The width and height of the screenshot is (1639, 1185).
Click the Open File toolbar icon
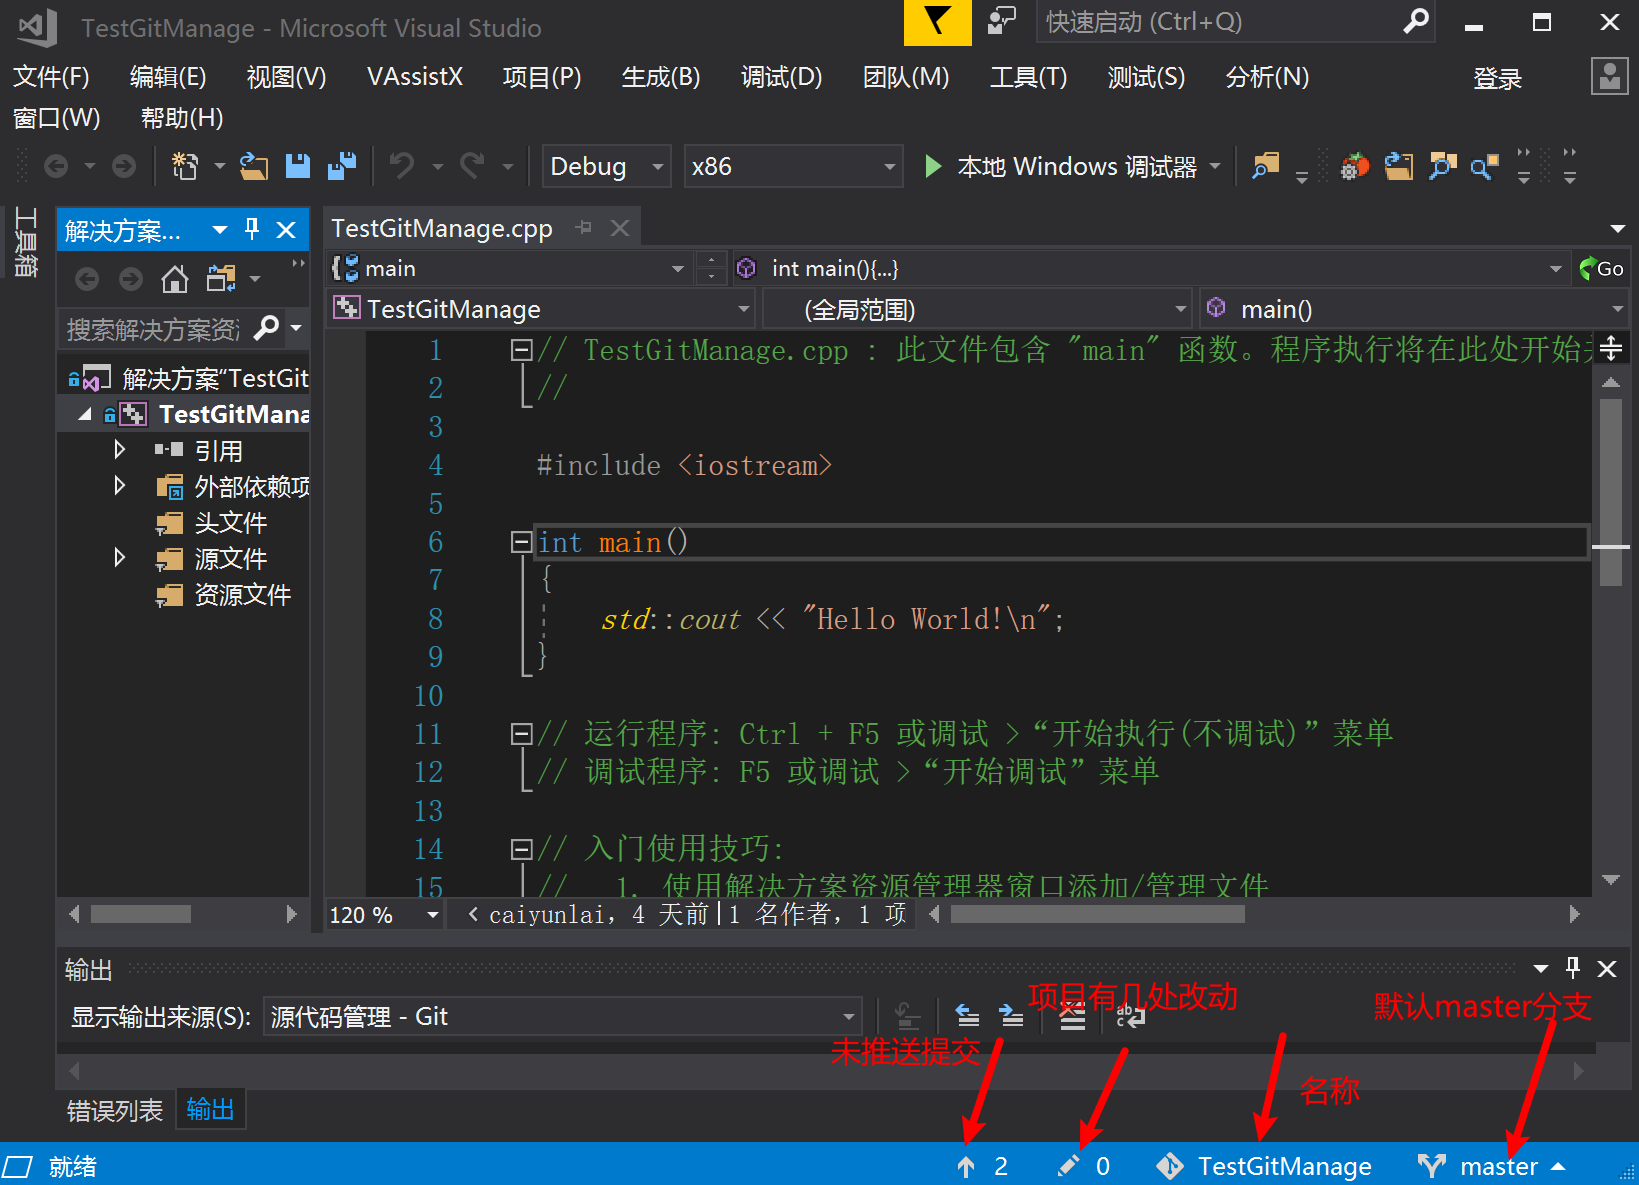point(254,166)
